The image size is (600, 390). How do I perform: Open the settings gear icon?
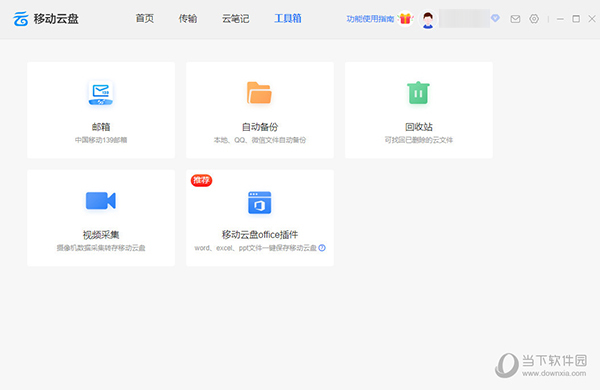pos(534,19)
